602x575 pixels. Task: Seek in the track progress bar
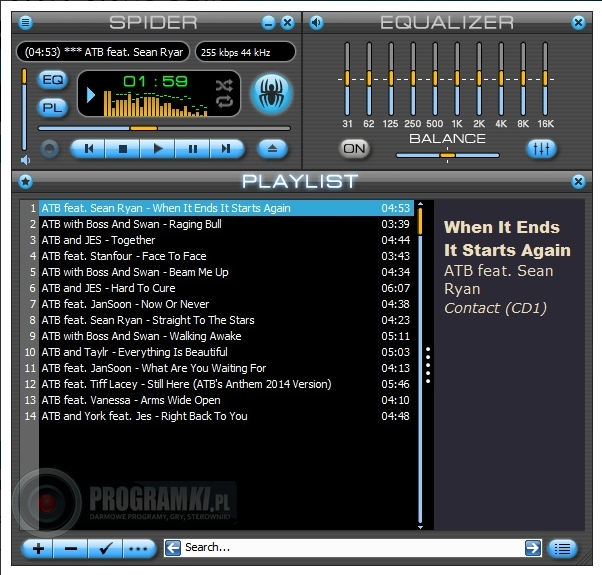[x=164, y=128]
